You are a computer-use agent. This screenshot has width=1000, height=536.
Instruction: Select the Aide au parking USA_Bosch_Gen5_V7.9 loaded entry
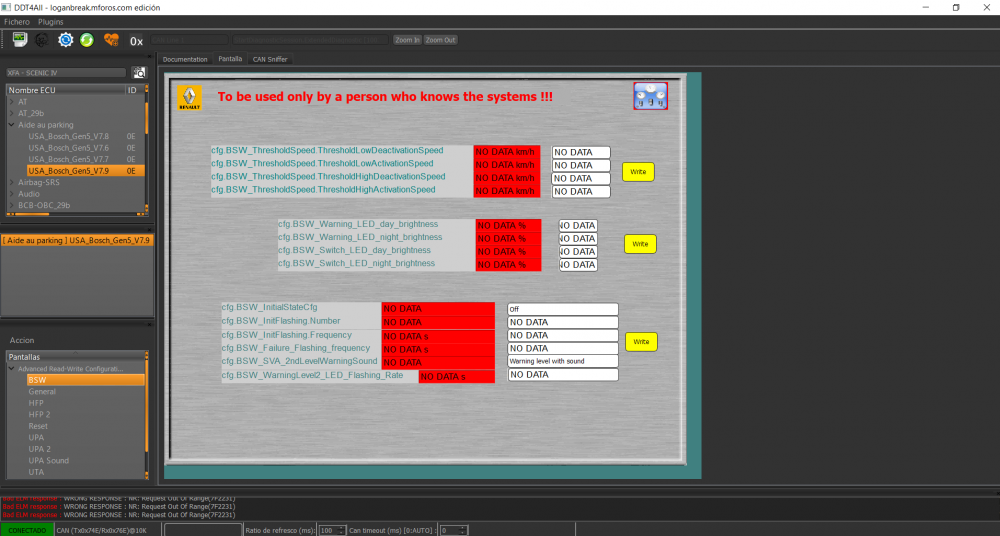[77, 241]
